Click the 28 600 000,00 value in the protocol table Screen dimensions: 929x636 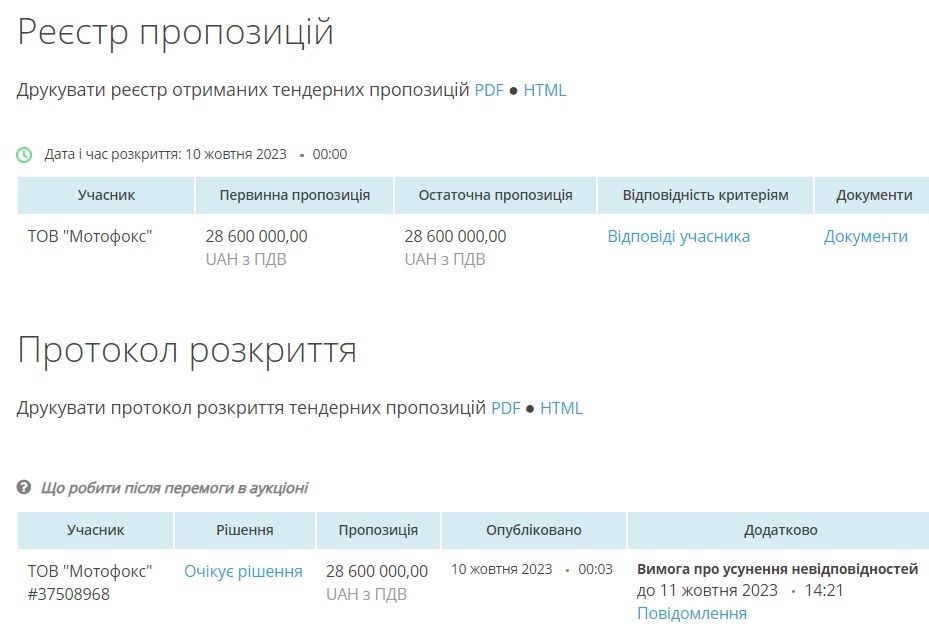tap(377, 571)
